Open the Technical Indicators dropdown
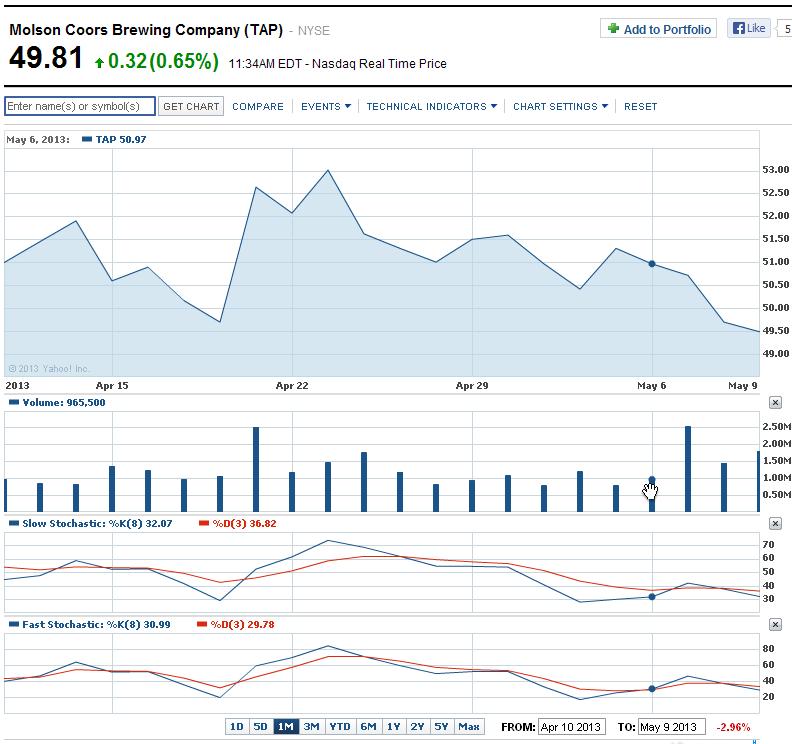Image resolution: width=792 pixels, height=744 pixels. [432, 107]
